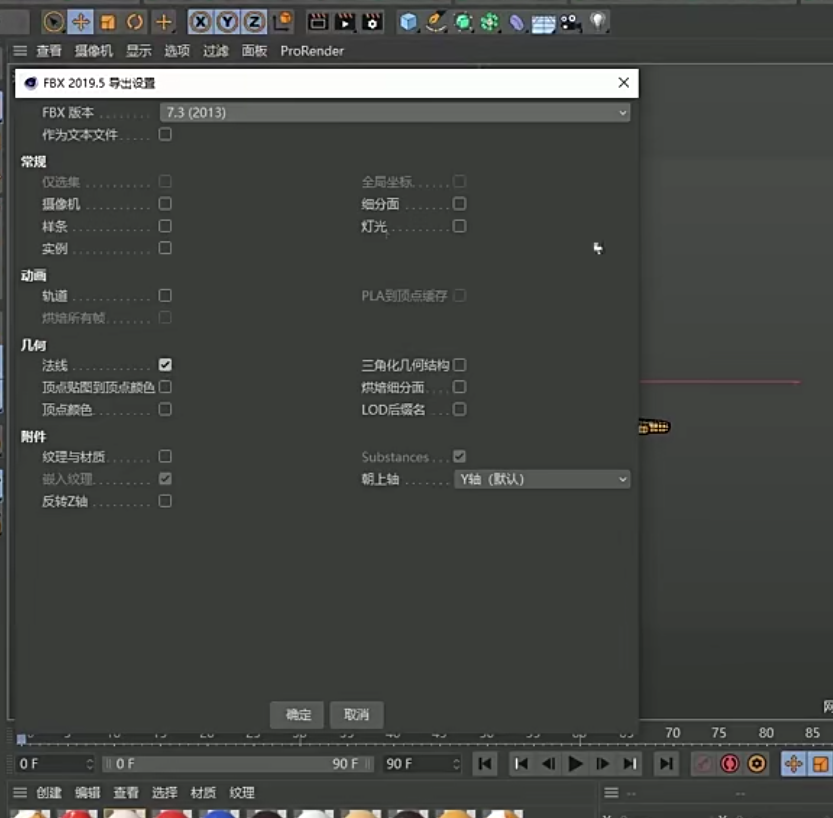Click current frame 0 F field
Viewport: 833px width, 818px height.
pyautogui.click(x=55, y=764)
